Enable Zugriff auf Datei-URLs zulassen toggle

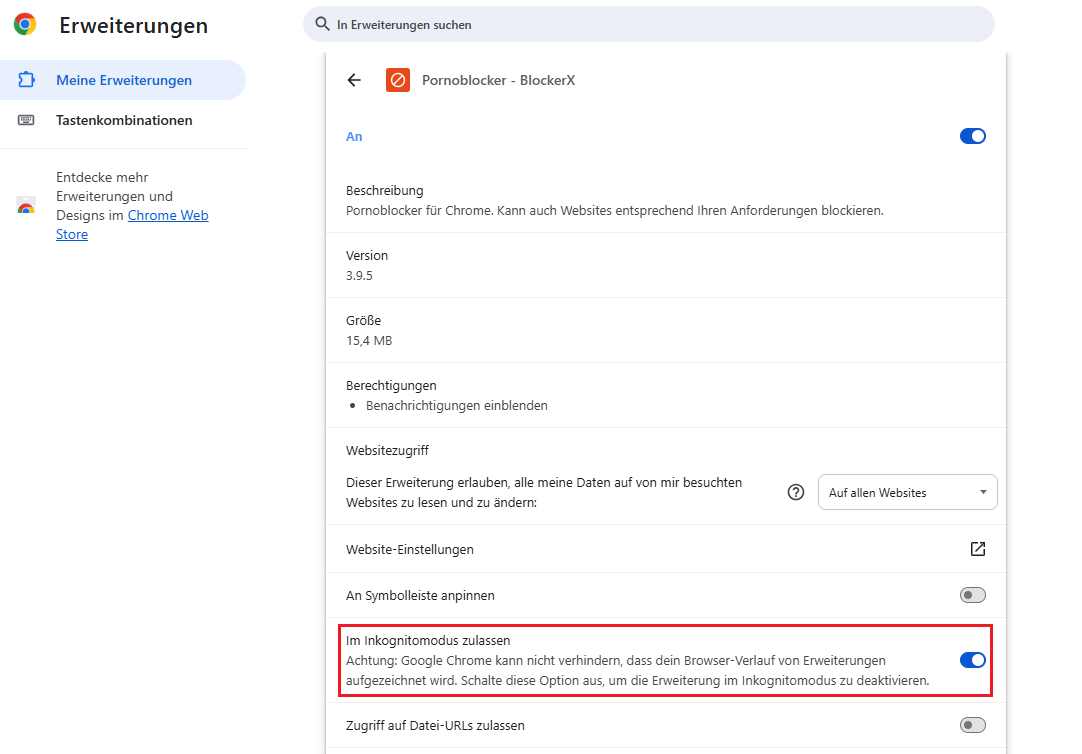(973, 725)
